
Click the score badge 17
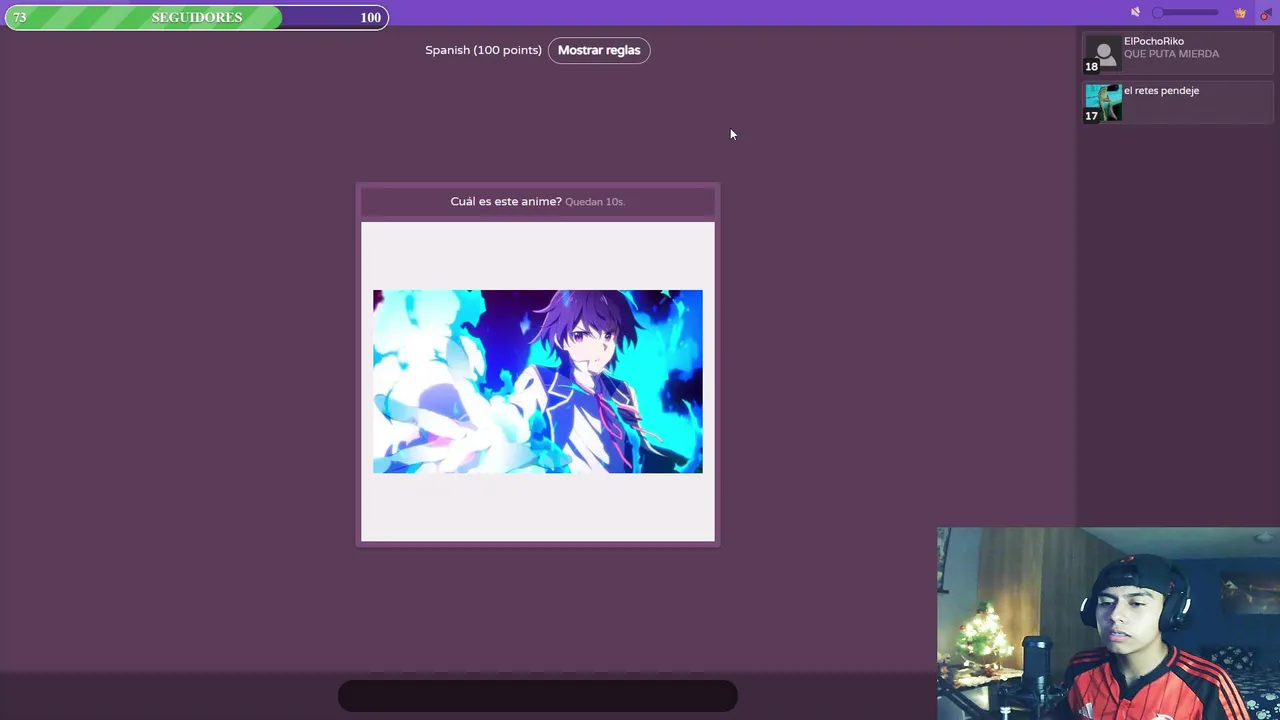click(1092, 116)
